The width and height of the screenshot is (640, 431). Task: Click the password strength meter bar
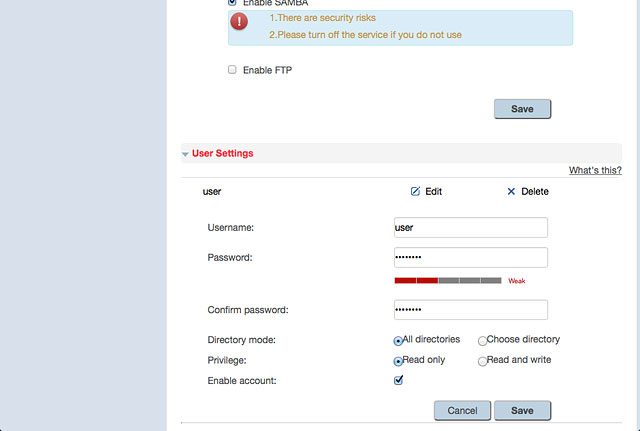coord(448,280)
